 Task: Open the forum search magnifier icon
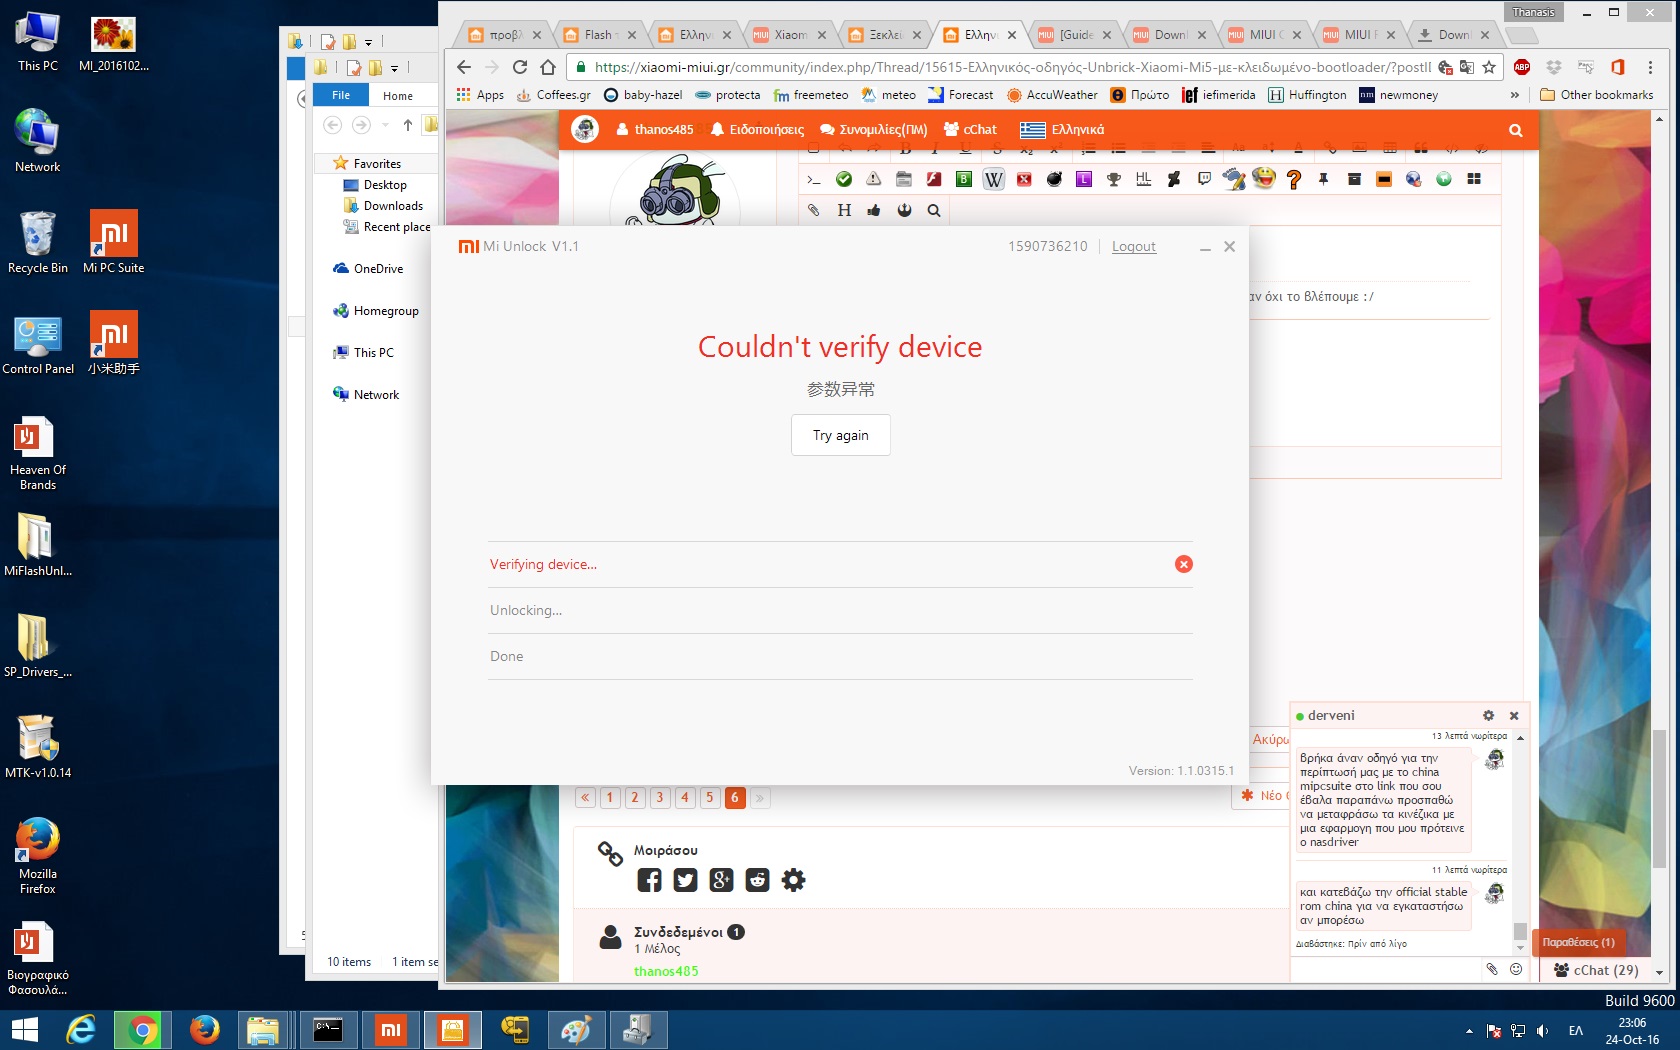tap(1515, 130)
